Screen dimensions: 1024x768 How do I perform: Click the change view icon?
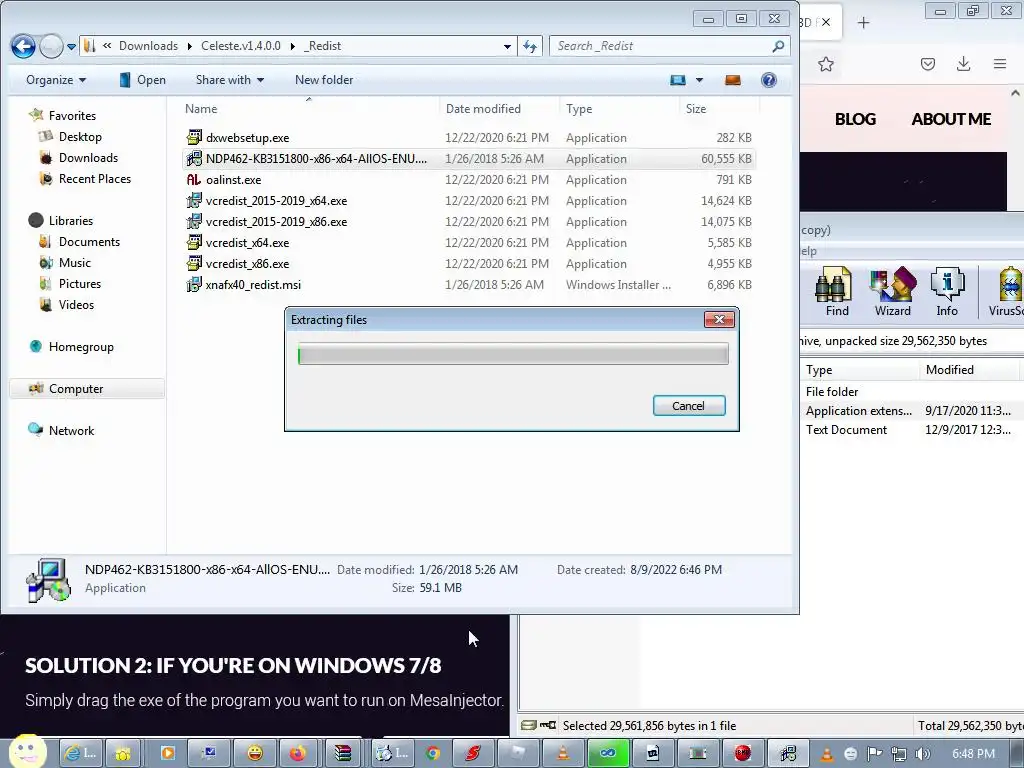coord(678,80)
